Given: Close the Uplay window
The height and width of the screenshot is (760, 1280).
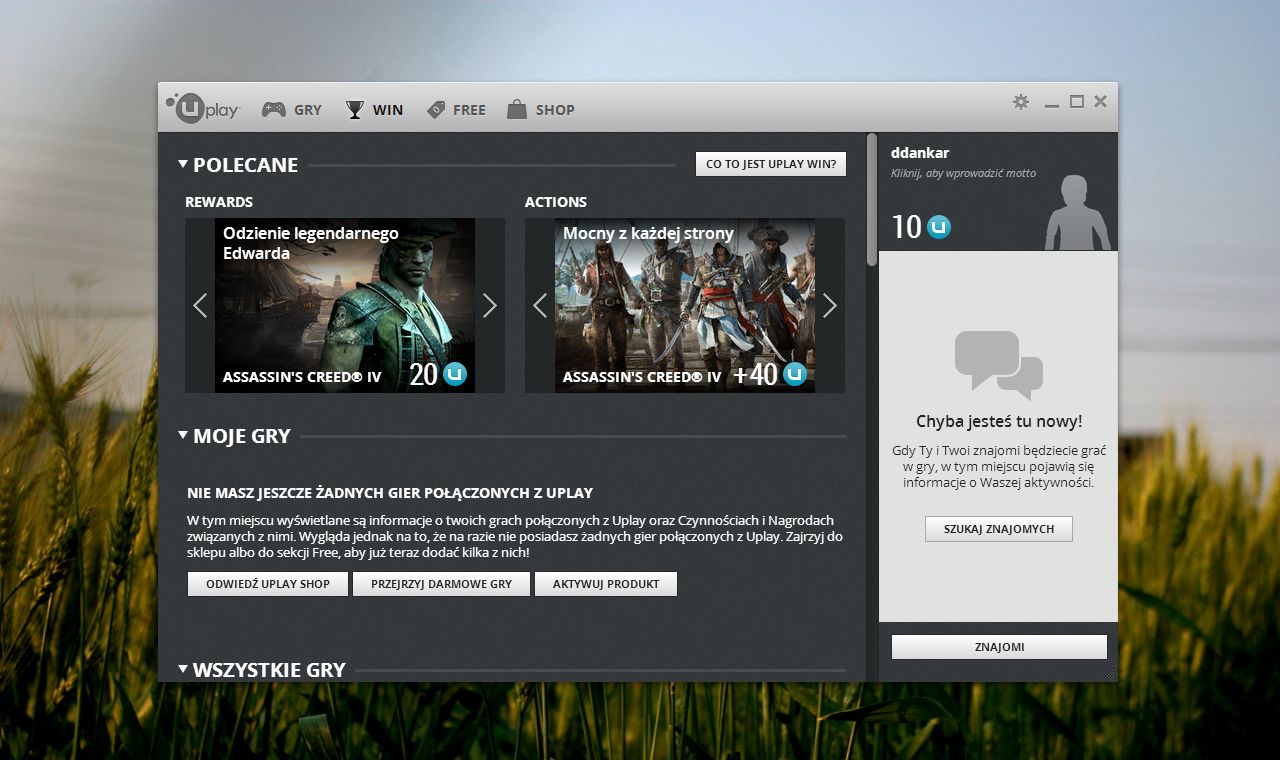Looking at the screenshot, I should pos(1101,101).
